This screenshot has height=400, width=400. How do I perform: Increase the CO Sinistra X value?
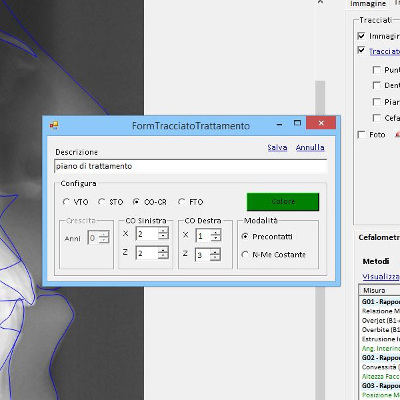click(x=163, y=231)
